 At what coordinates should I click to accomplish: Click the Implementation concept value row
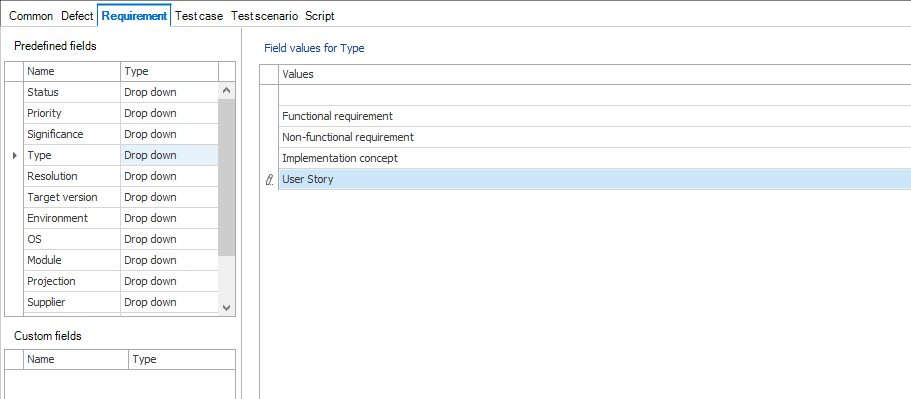pos(594,158)
